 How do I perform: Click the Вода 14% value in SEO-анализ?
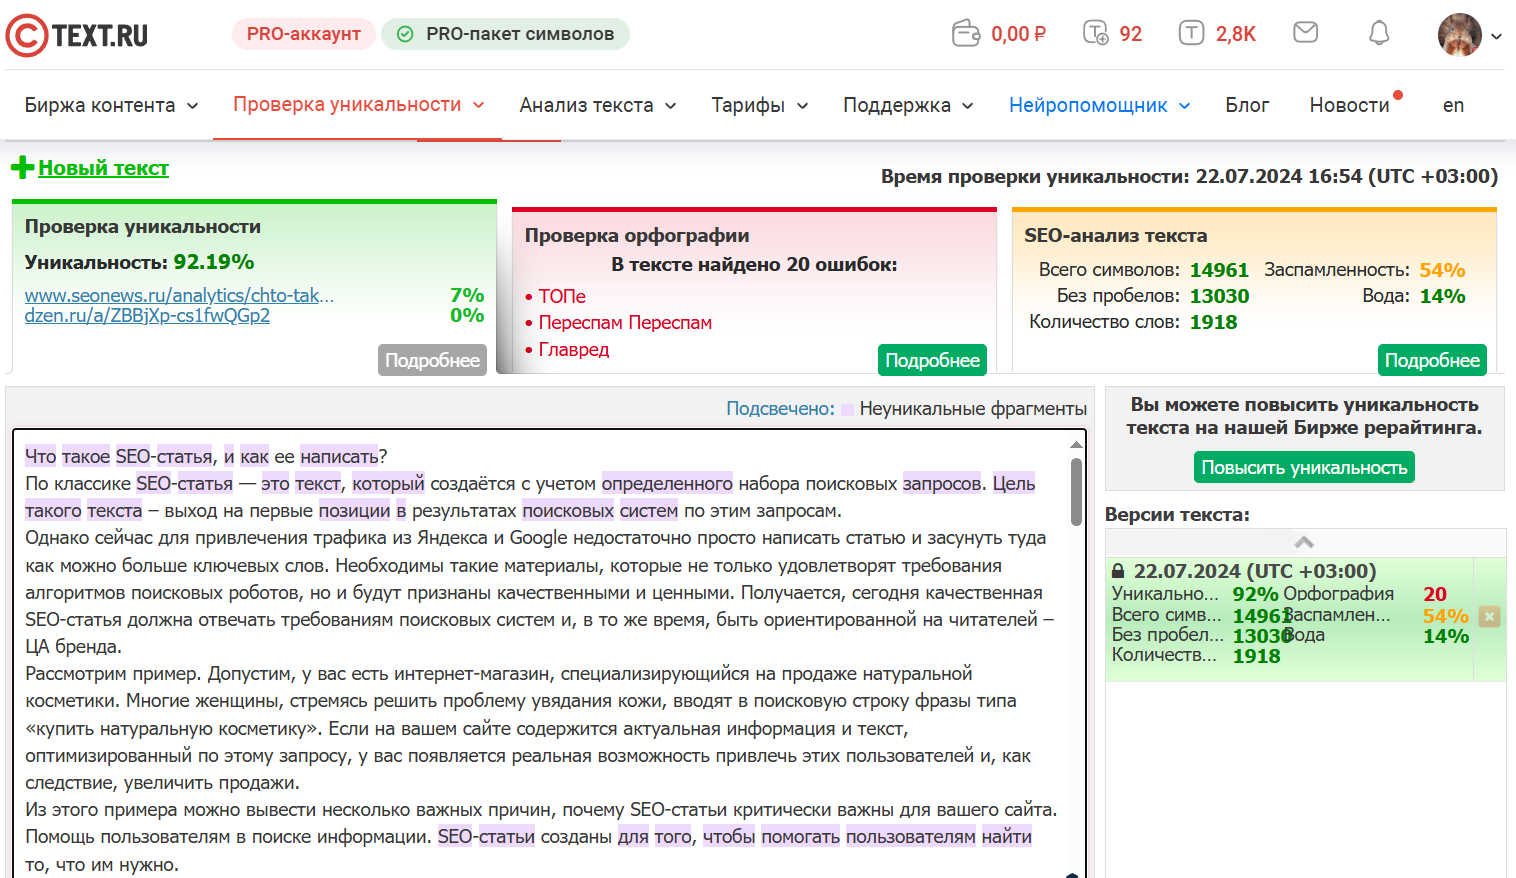[x=1442, y=296]
